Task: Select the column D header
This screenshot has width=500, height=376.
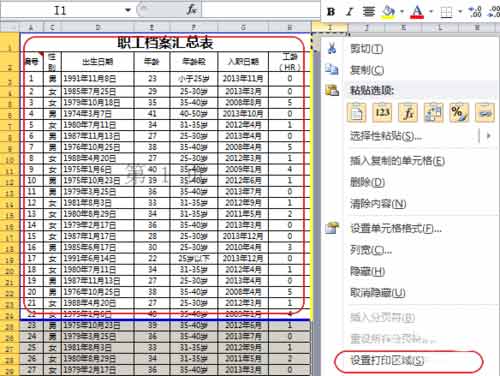Action: tap(98, 28)
